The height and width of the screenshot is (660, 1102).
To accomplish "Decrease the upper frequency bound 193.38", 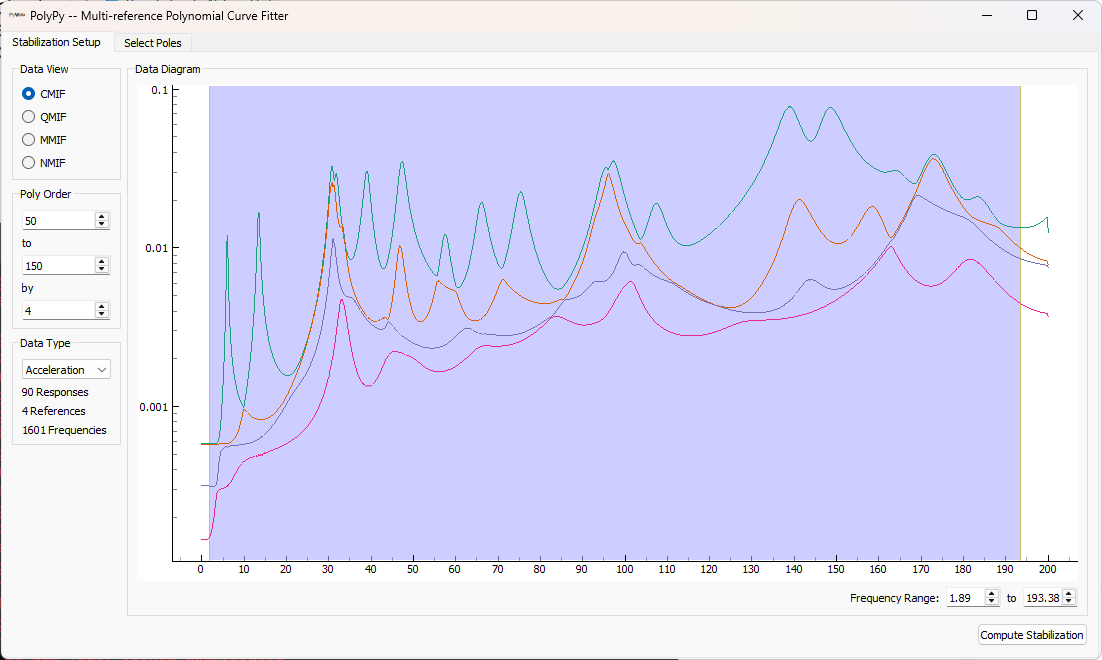I will (x=1068, y=601).
